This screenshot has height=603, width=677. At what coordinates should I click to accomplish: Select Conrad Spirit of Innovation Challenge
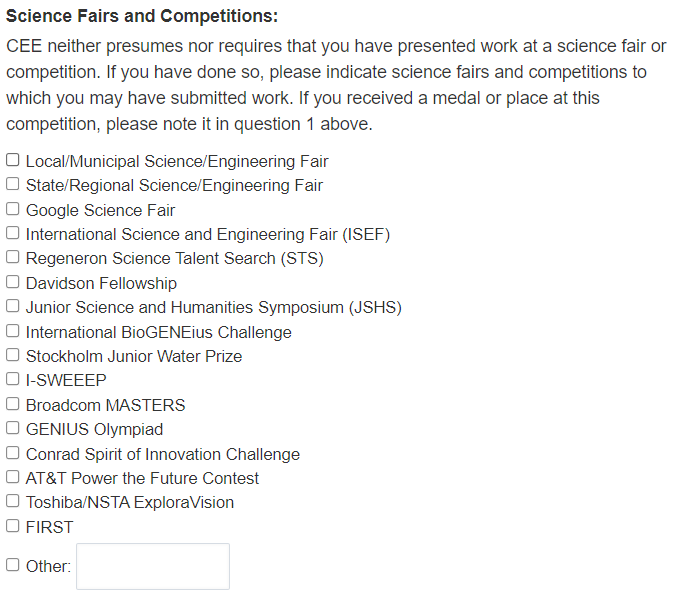tap(13, 453)
